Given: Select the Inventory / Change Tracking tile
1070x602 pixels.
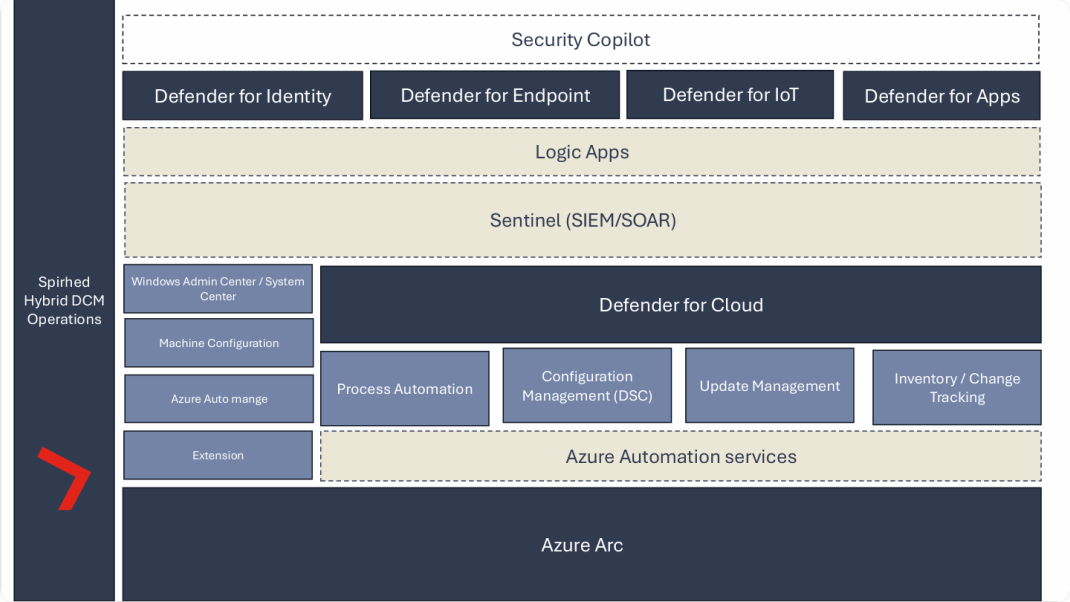Looking at the screenshot, I should coord(957,387).
